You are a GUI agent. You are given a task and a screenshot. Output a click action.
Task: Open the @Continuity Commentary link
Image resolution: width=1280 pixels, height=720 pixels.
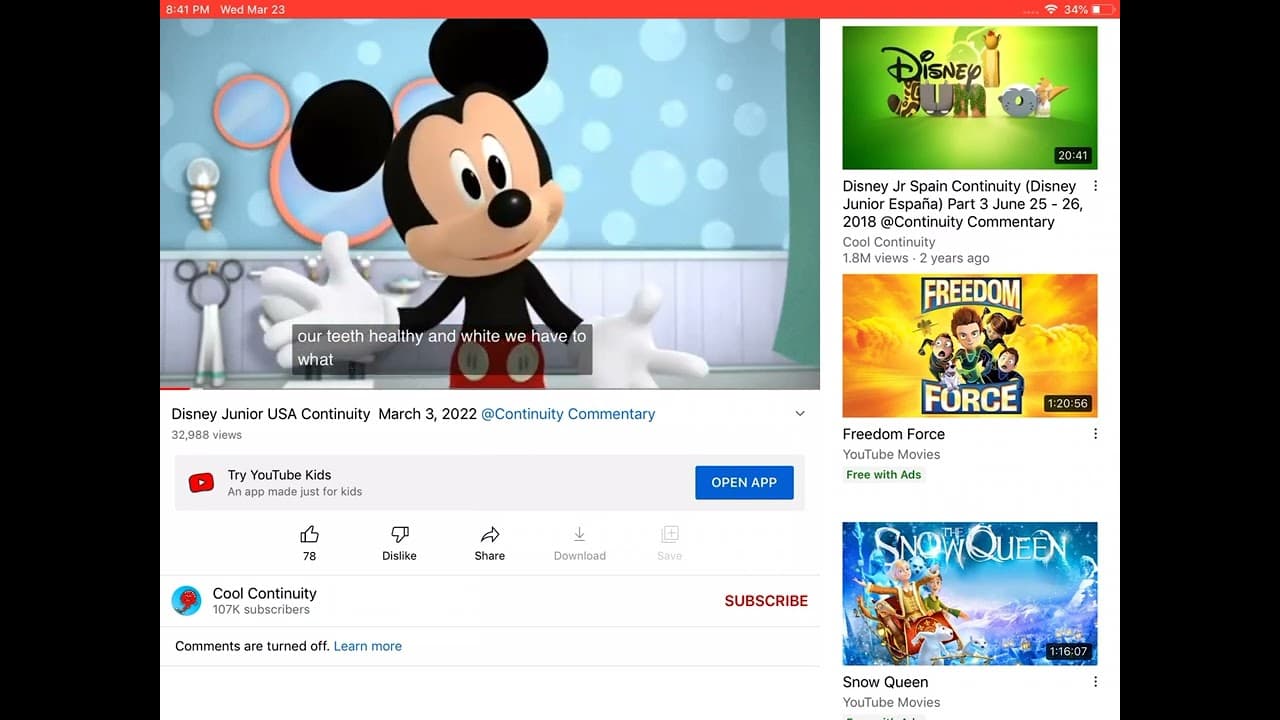(x=568, y=414)
